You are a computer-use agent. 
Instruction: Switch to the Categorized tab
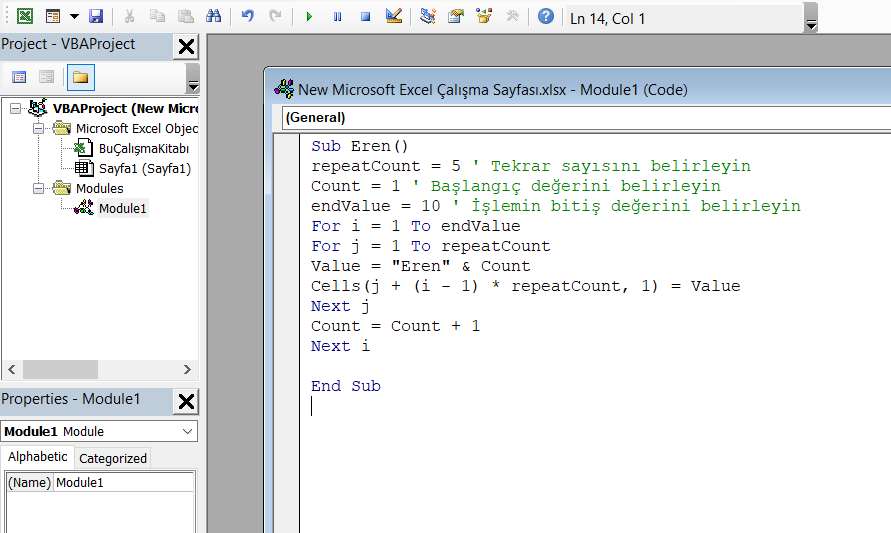[113, 458]
